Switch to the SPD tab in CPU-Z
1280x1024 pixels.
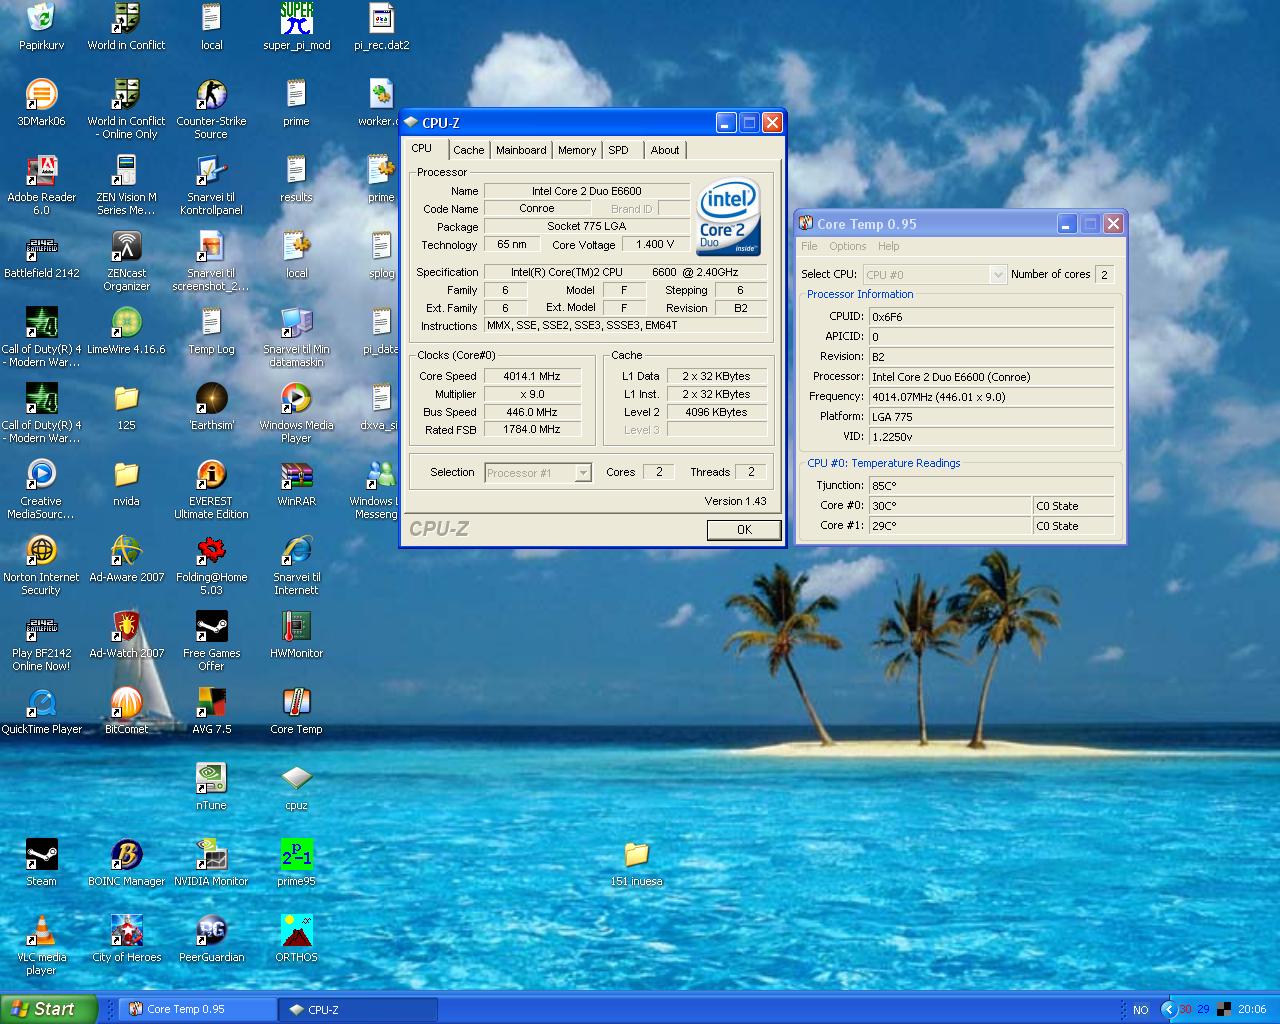coord(619,150)
